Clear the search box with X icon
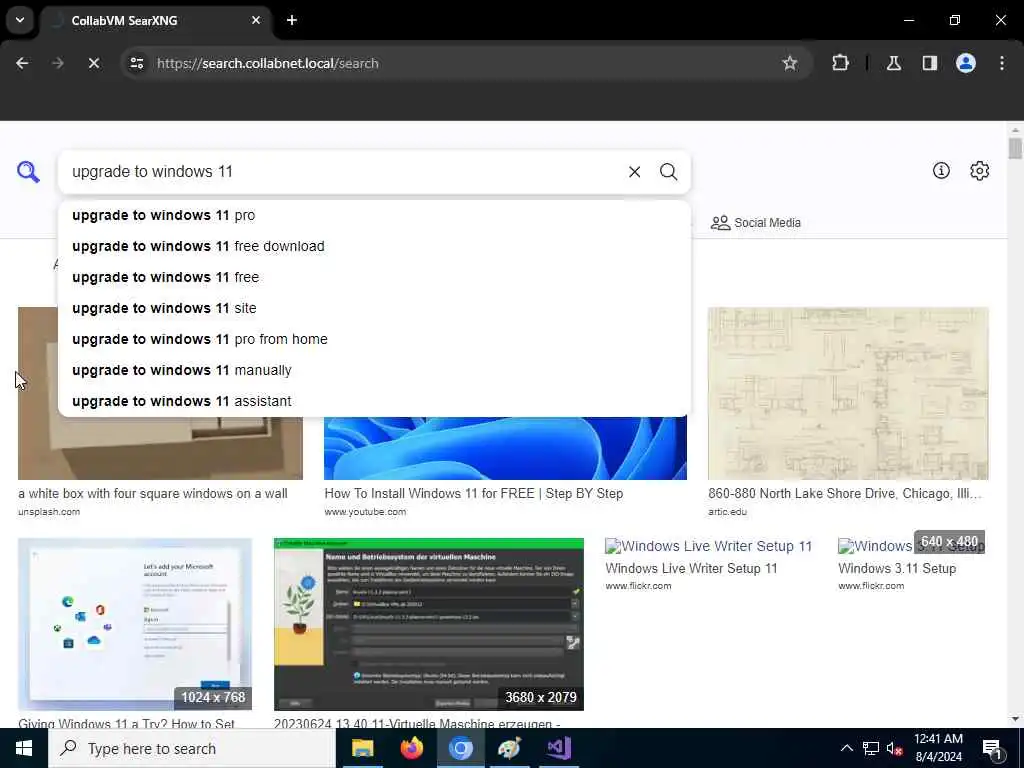The width and height of the screenshot is (1024, 768). pyautogui.click(x=634, y=172)
